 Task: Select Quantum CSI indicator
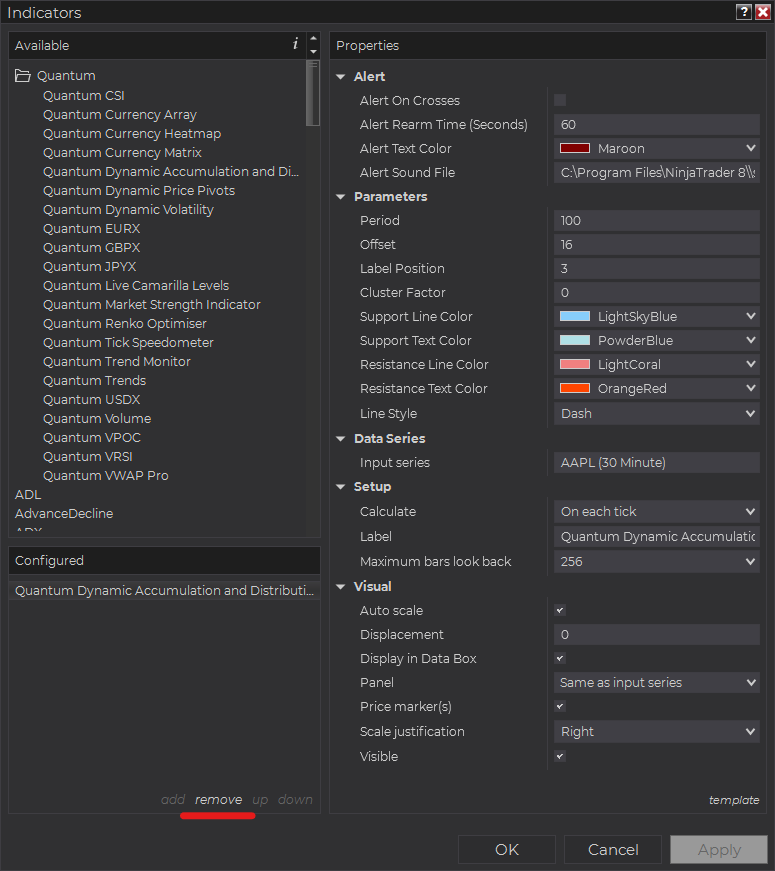point(84,96)
